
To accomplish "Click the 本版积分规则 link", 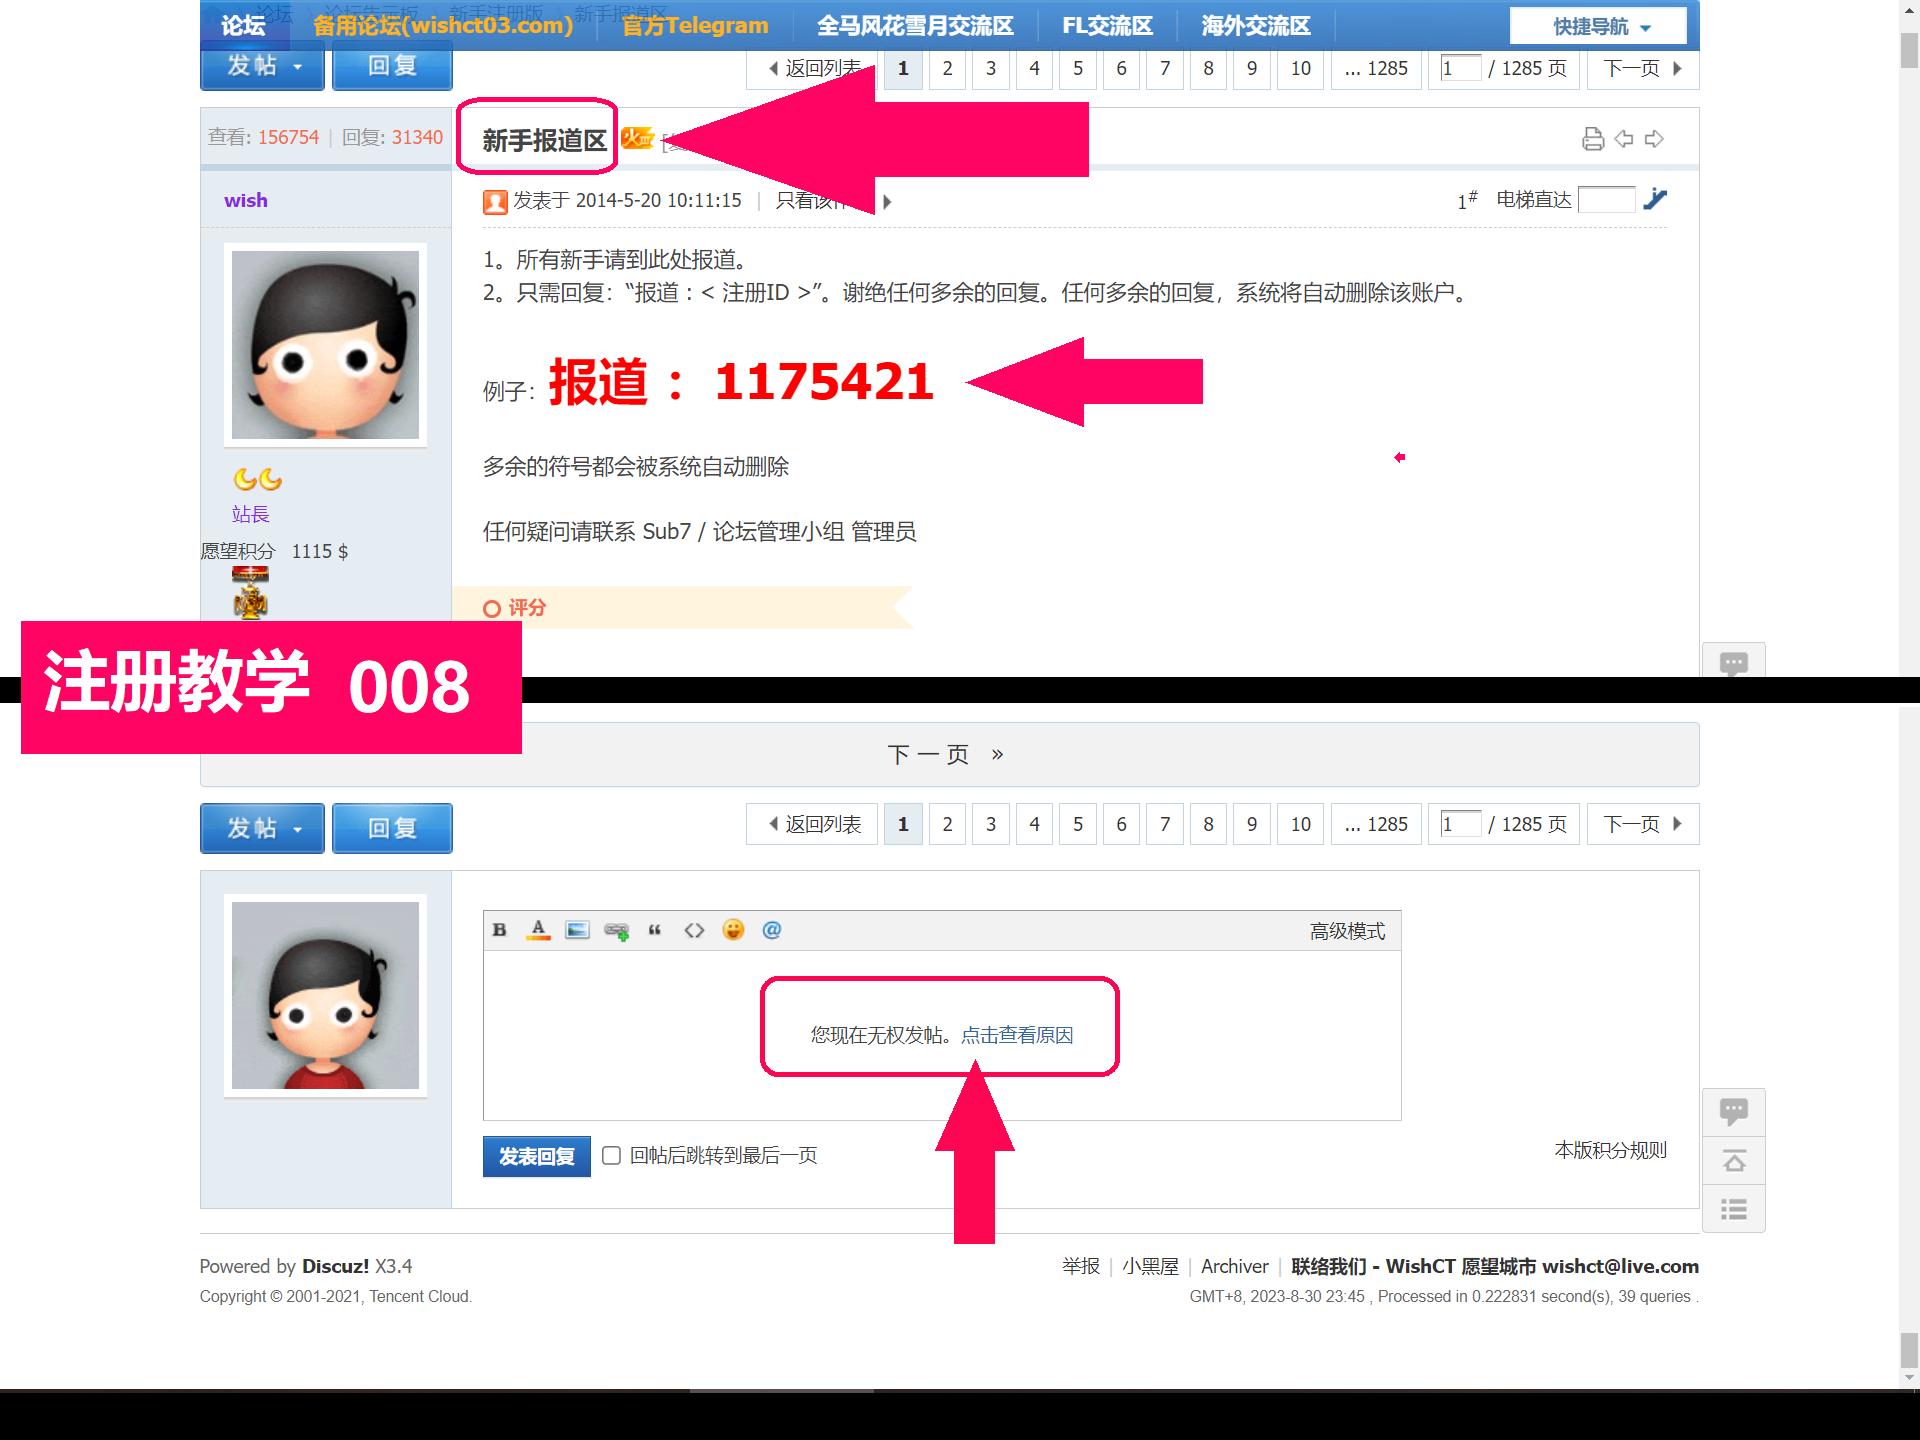I will [1610, 1150].
